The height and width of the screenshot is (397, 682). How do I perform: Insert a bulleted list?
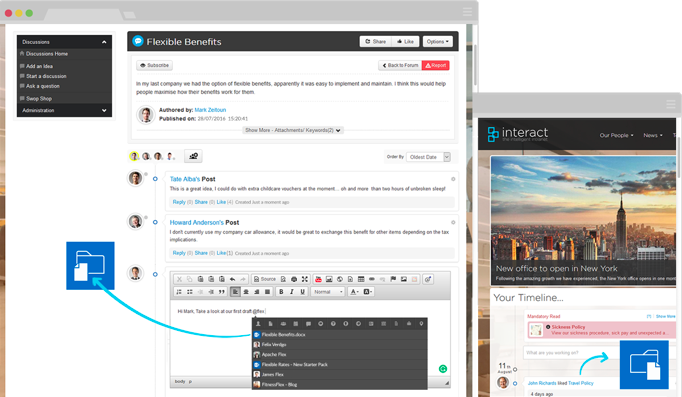point(190,292)
